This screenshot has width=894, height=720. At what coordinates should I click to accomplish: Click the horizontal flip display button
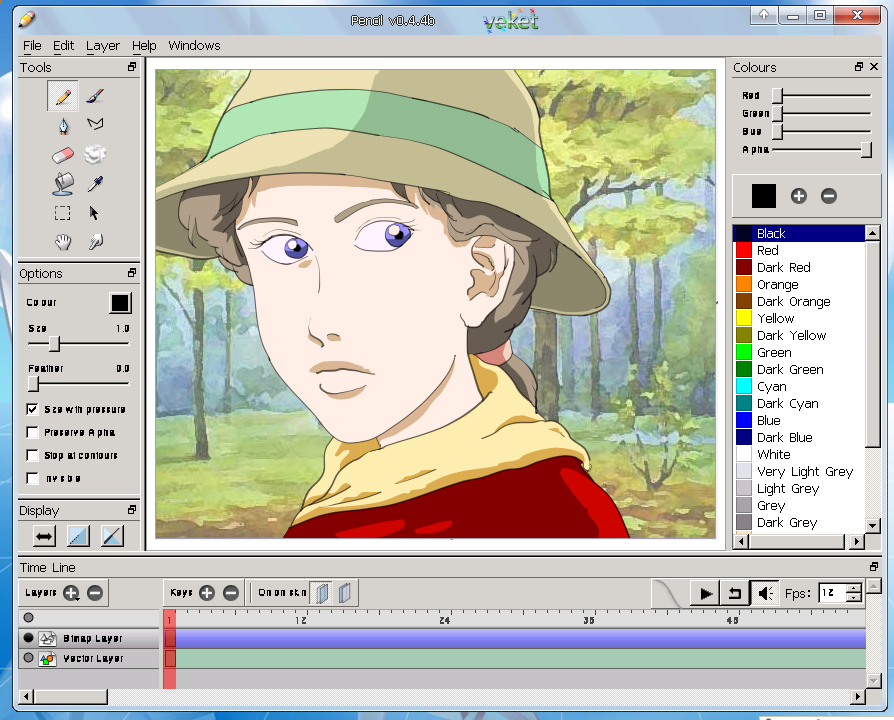[x=44, y=536]
